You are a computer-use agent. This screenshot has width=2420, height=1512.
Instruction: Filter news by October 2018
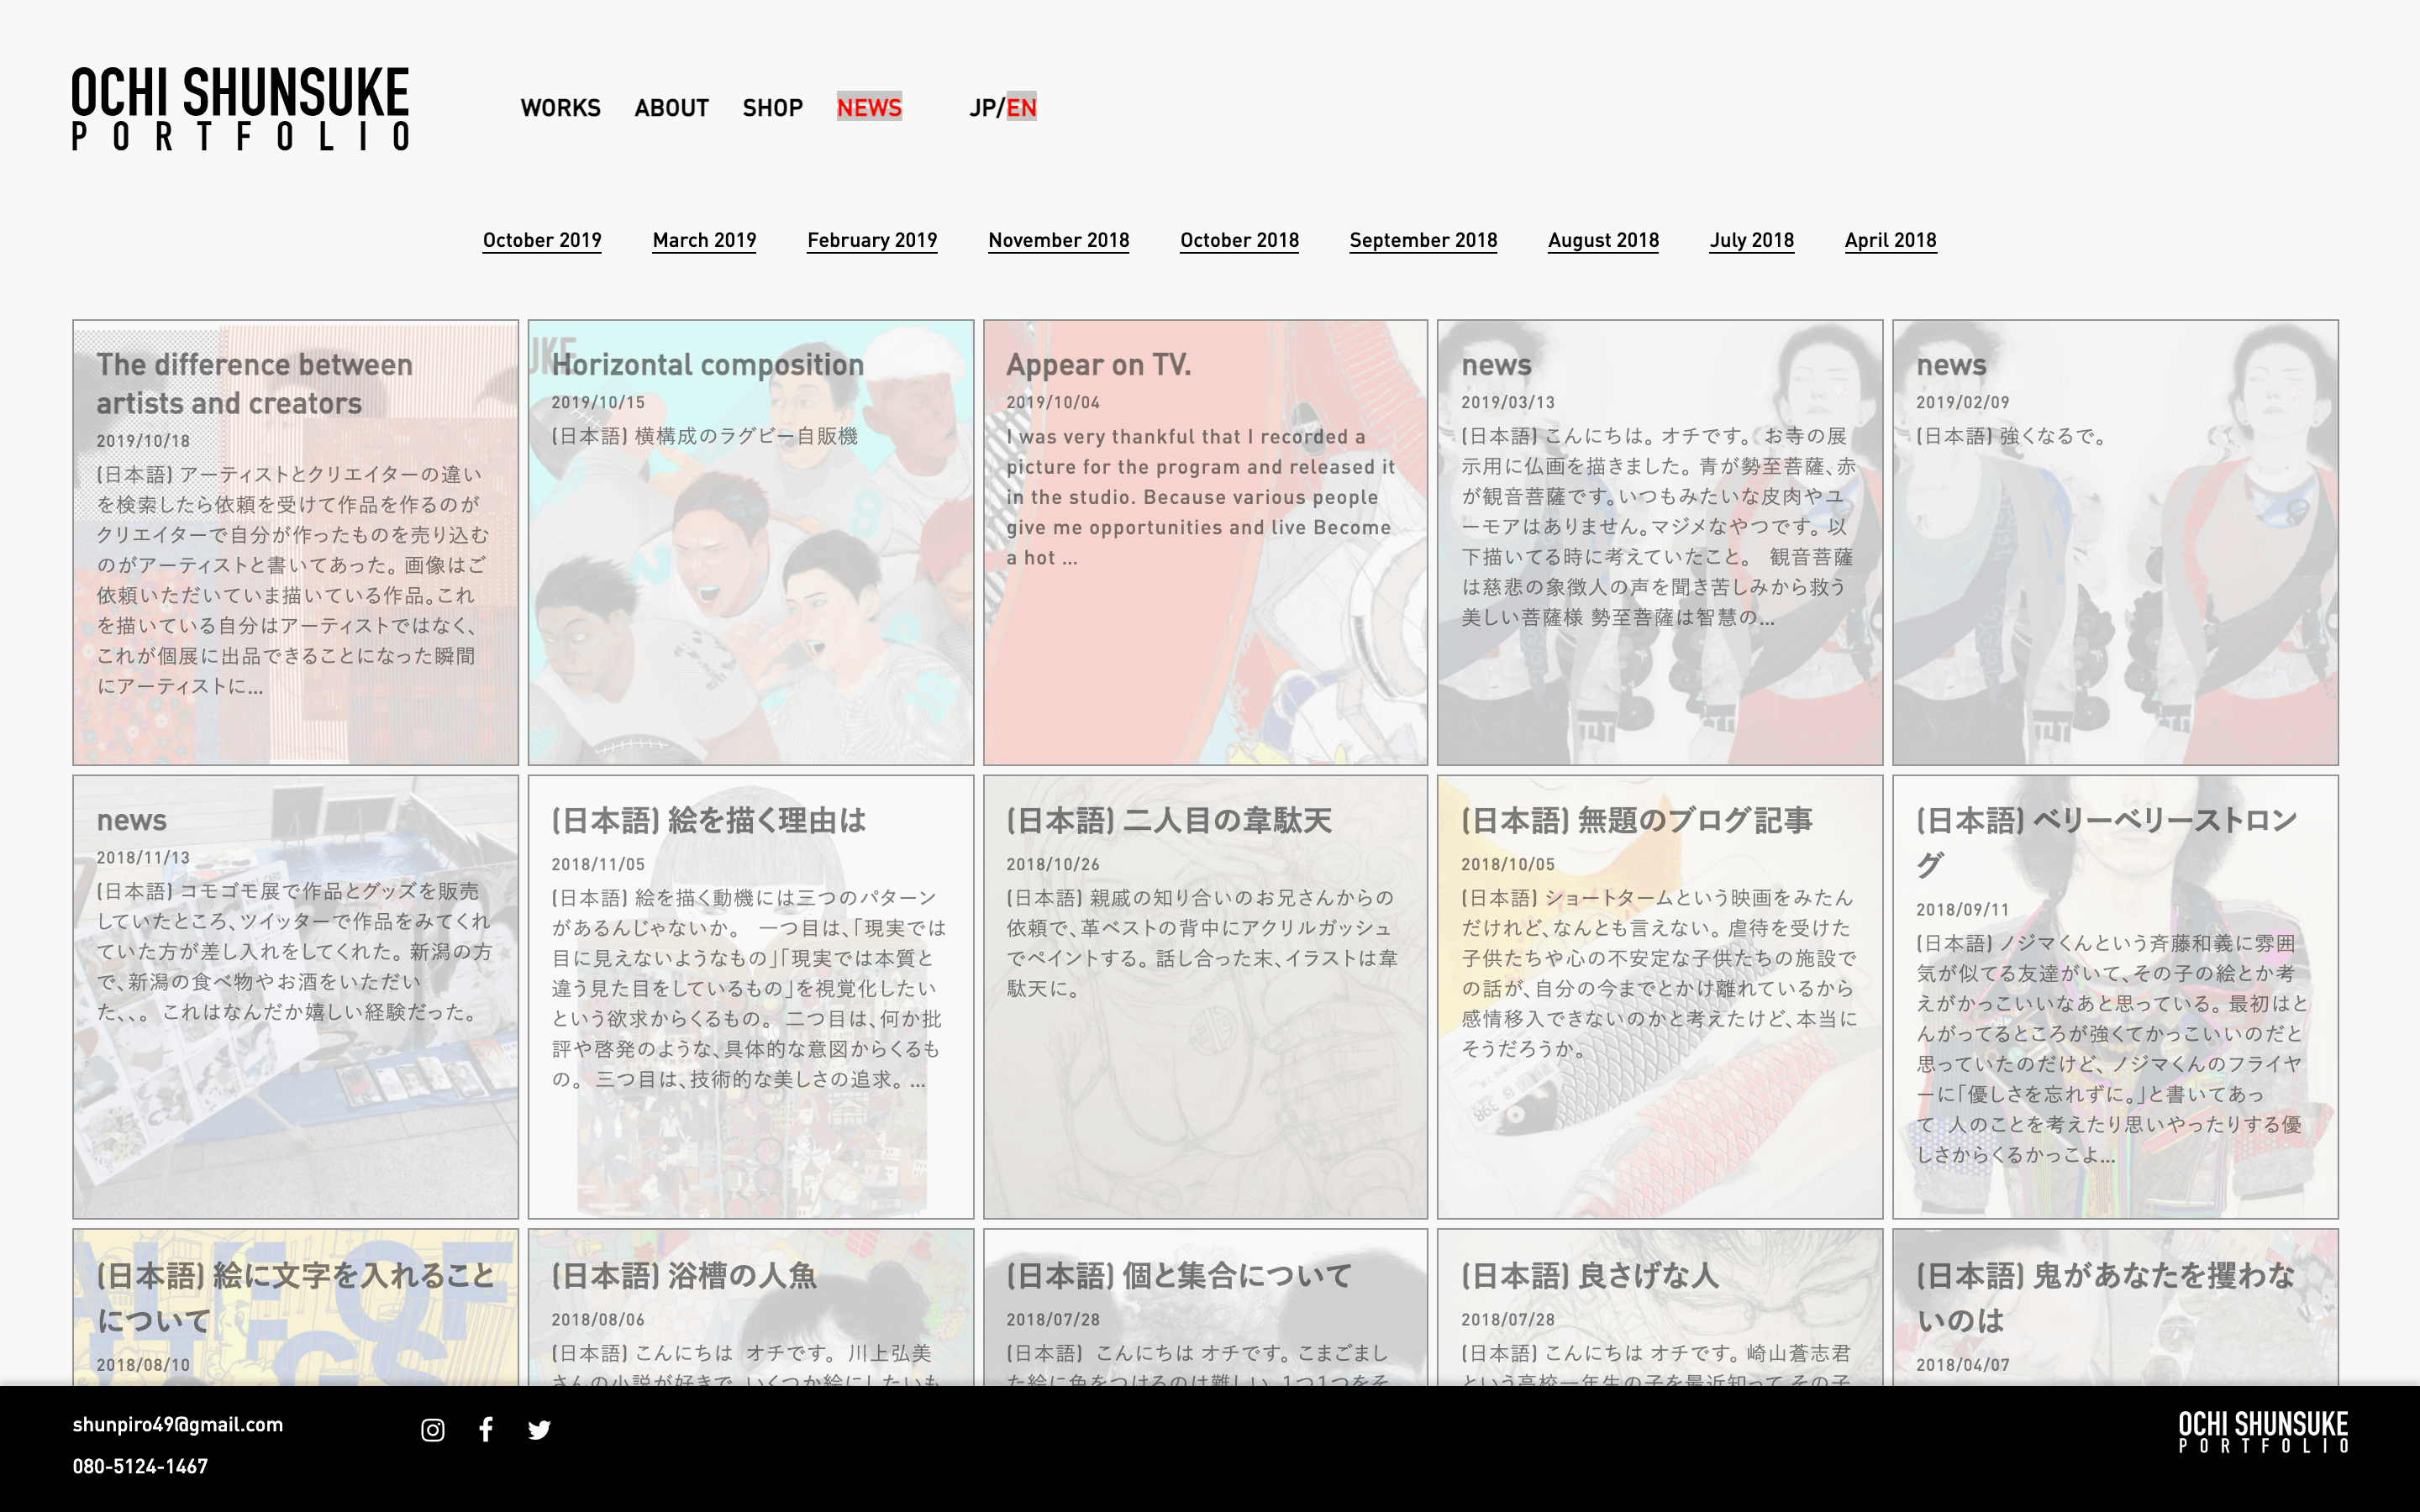click(1239, 240)
